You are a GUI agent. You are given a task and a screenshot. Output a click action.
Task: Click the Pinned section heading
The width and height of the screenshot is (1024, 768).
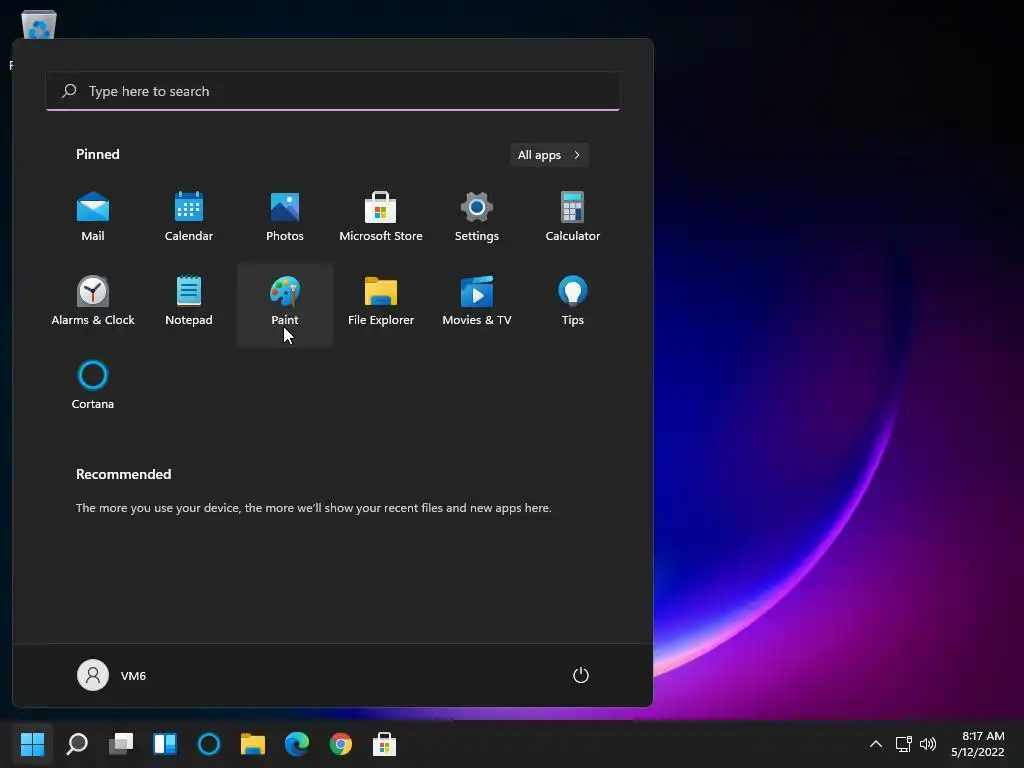[98, 154]
